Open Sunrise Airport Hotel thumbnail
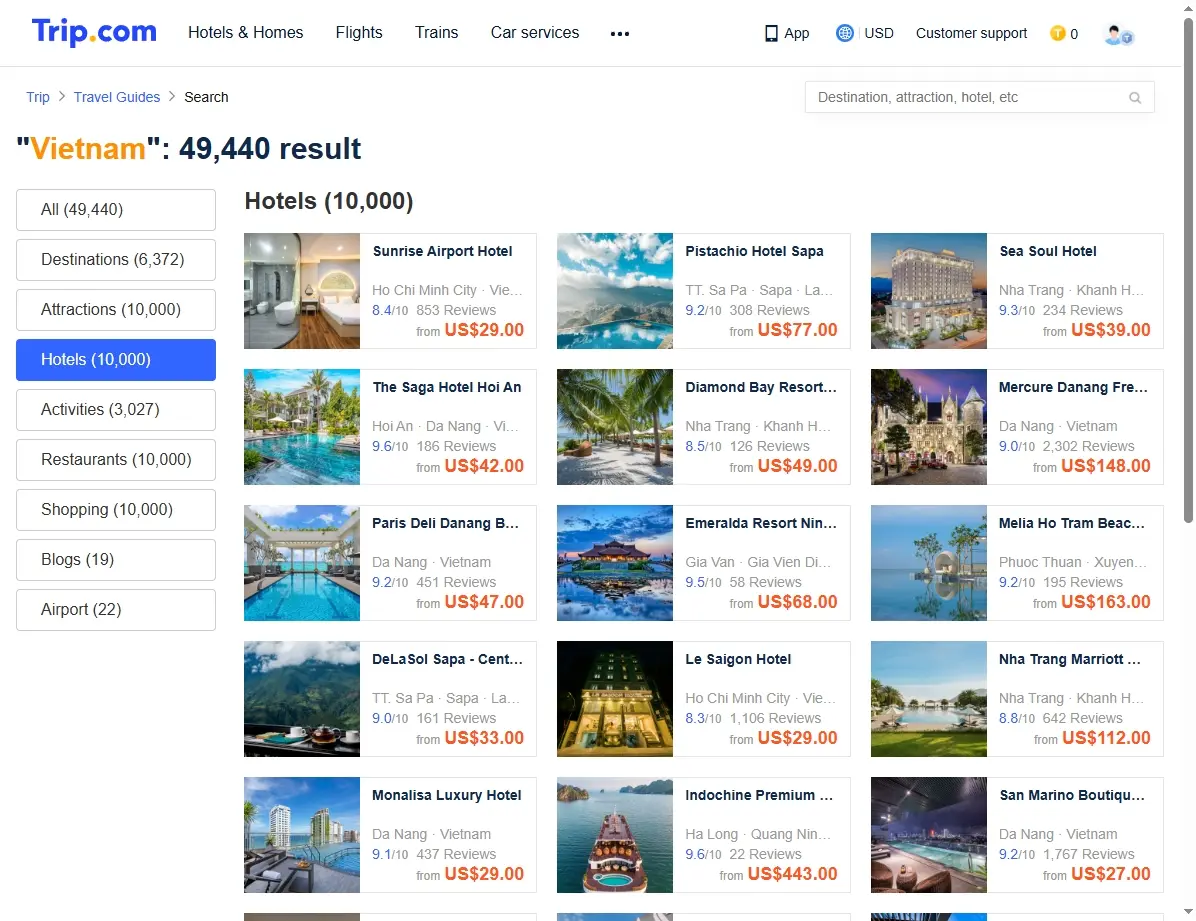The width and height of the screenshot is (1196, 921). [302, 291]
